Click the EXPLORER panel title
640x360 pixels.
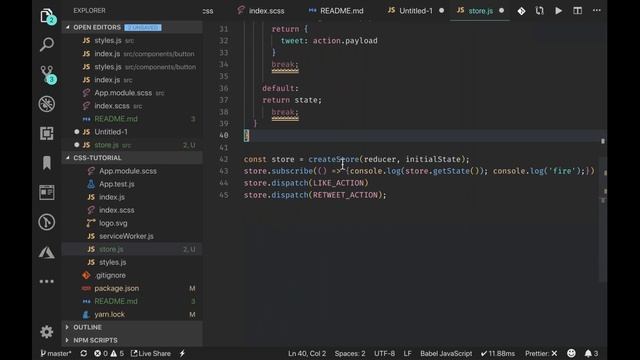tap(89, 11)
